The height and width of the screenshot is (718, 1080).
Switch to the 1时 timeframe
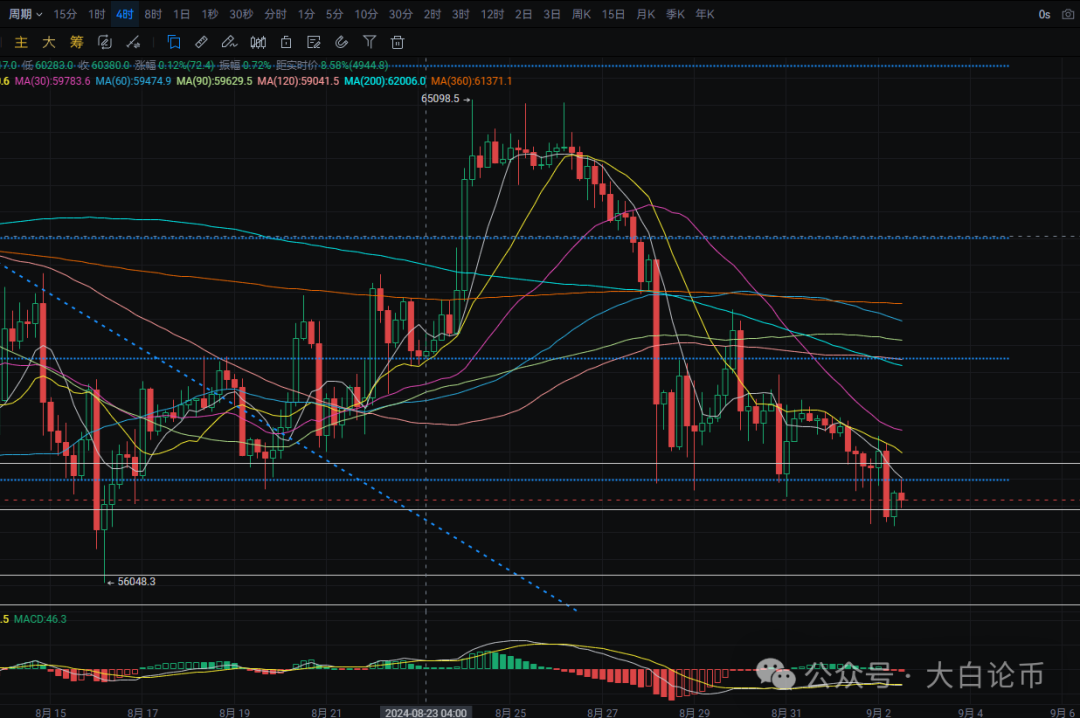click(96, 14)
